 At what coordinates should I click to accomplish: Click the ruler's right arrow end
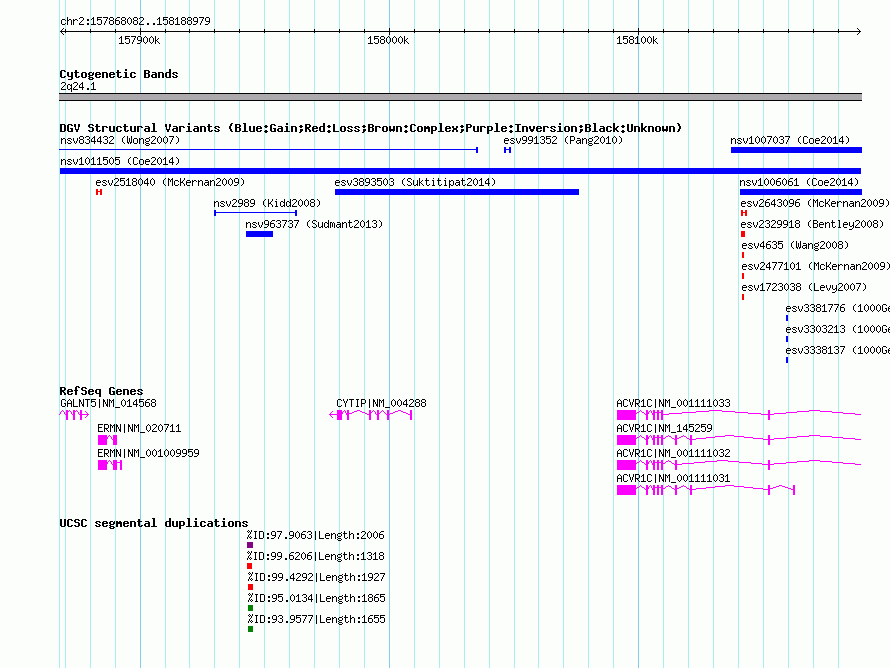tap(859, 31)
